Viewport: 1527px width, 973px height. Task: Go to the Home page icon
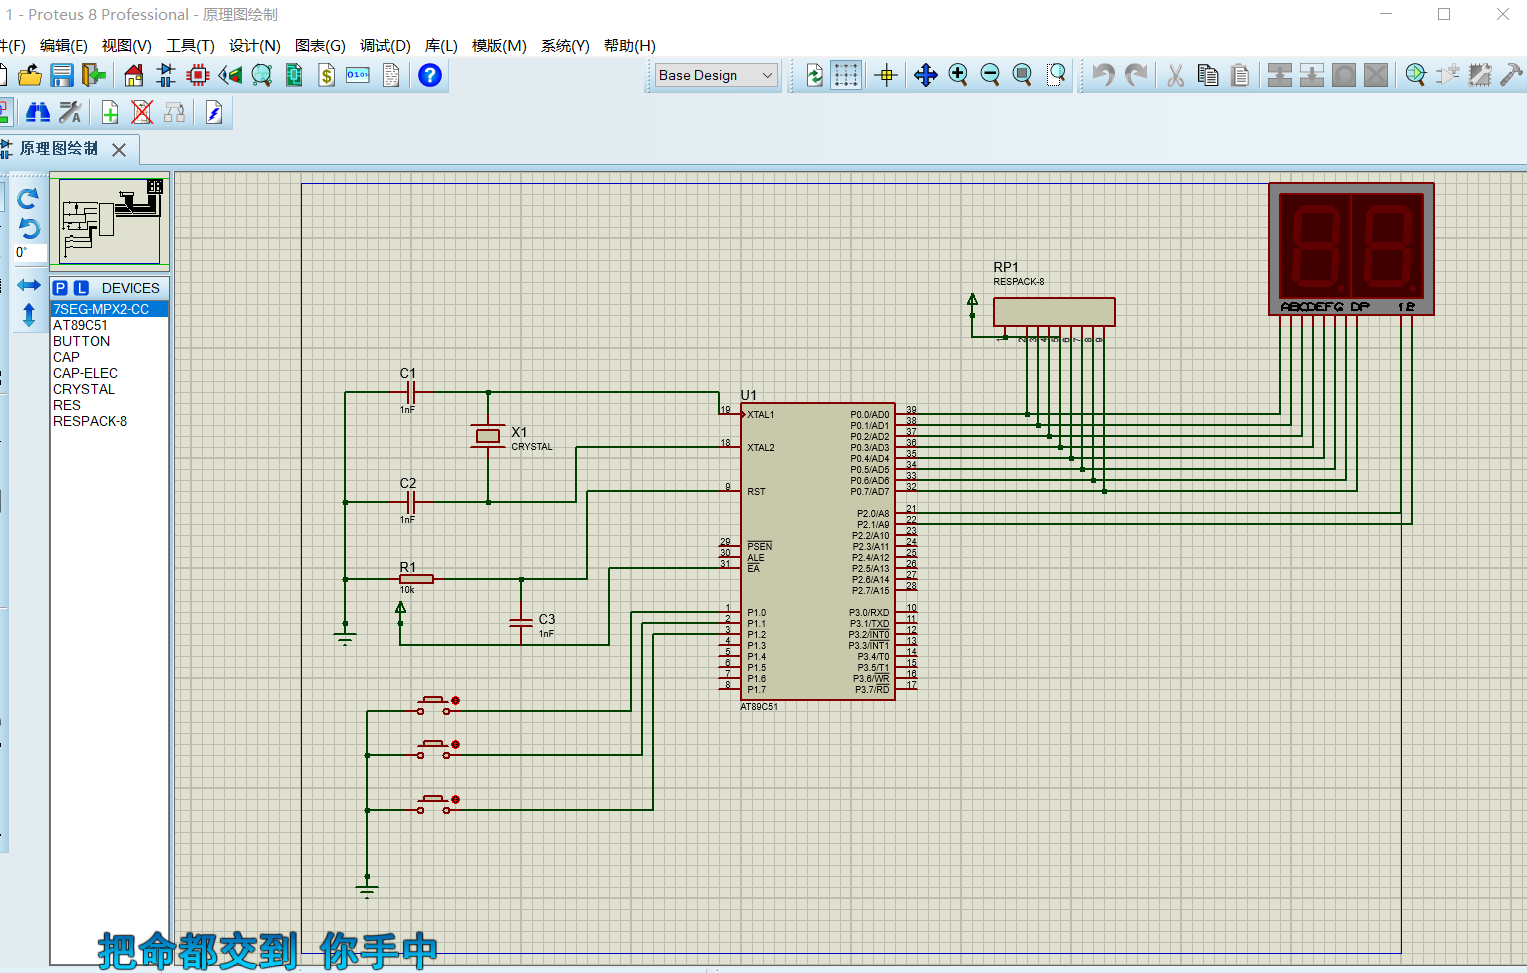pos(134,75)
